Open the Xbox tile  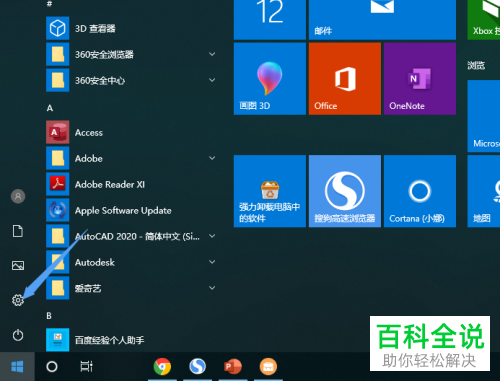click(x=484, y=20)
